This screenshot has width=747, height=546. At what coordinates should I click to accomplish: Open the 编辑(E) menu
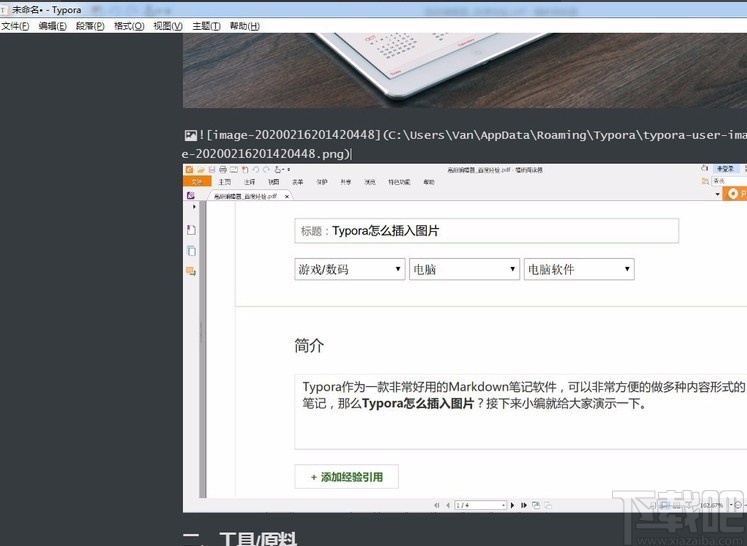(52, 26)
